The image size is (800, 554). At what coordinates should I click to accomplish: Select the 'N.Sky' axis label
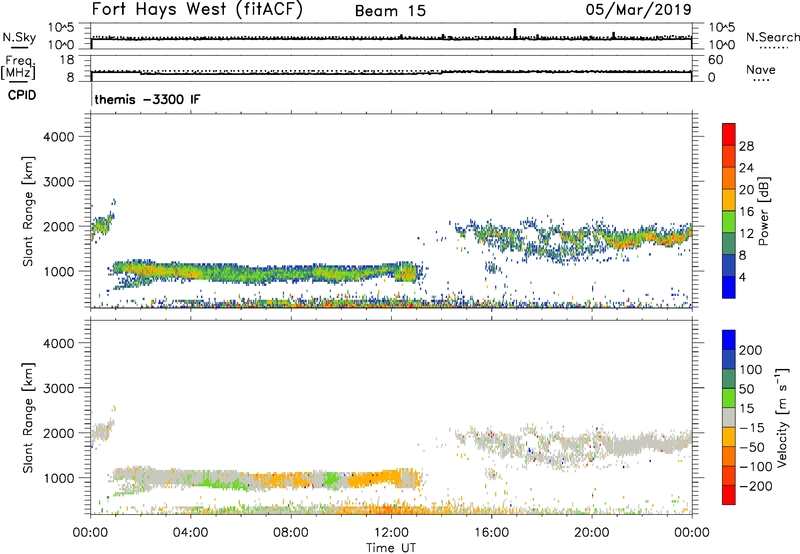[19, 37]
